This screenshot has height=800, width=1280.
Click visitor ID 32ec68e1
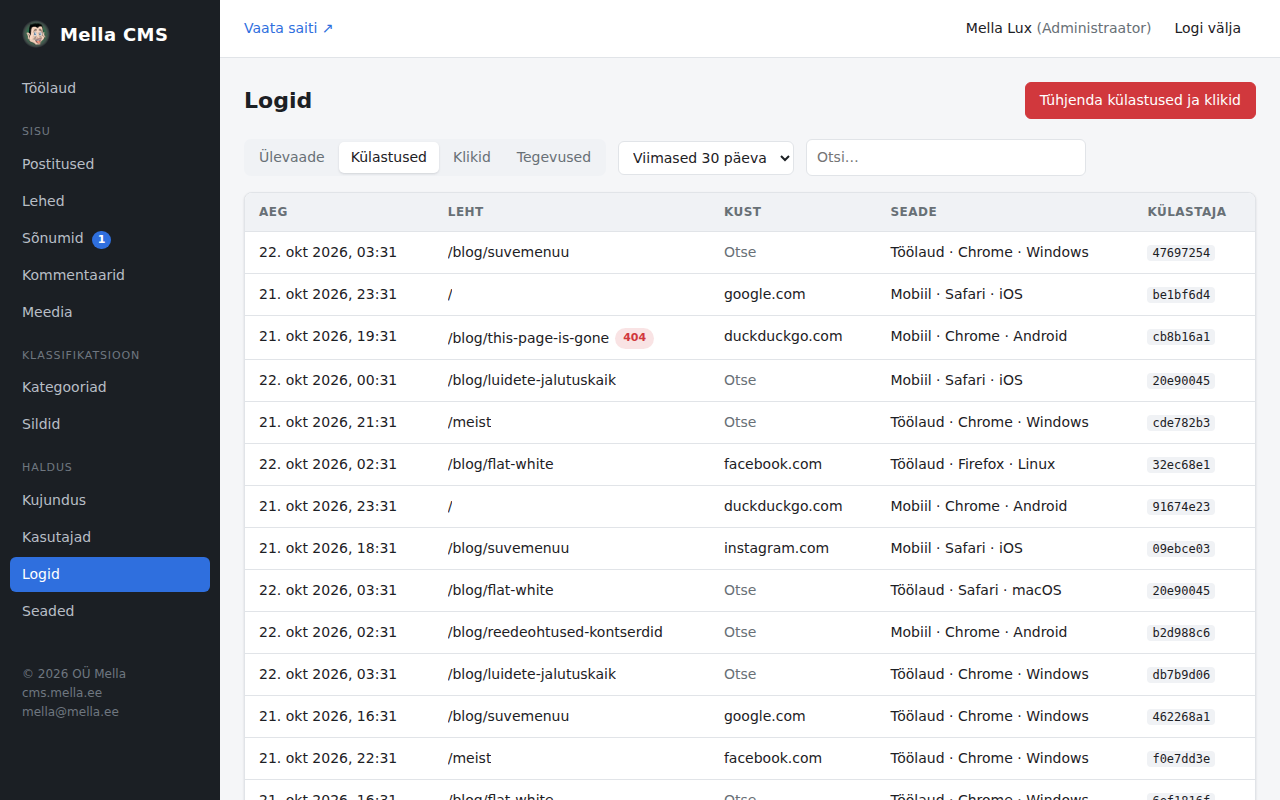1181,465
